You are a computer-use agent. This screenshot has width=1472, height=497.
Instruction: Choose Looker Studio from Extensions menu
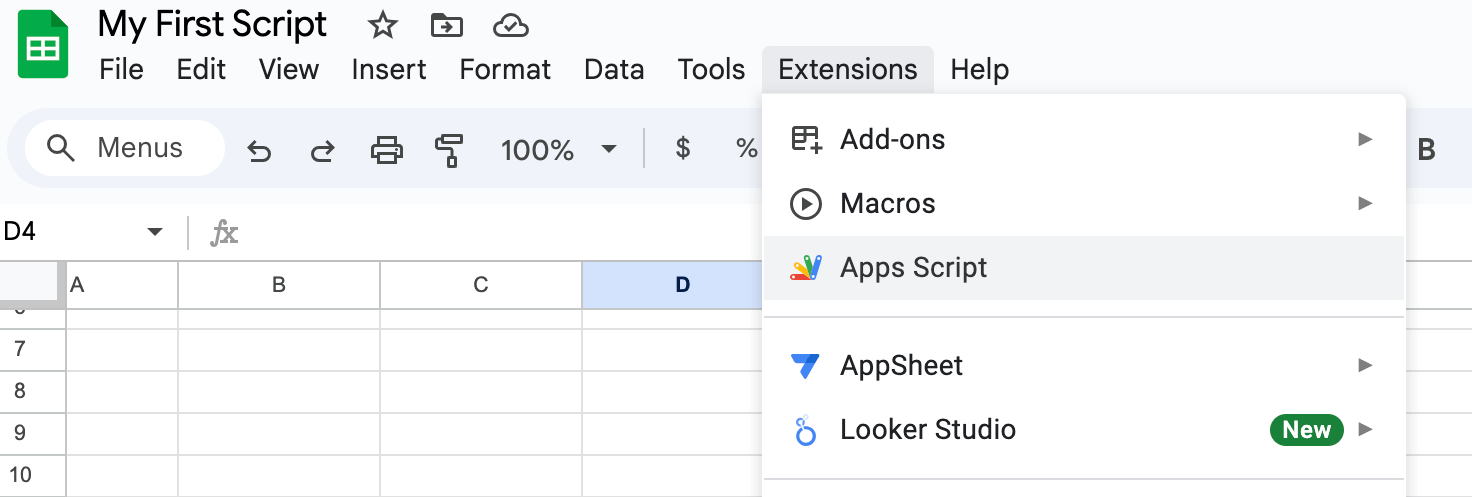coord(1084,430)
